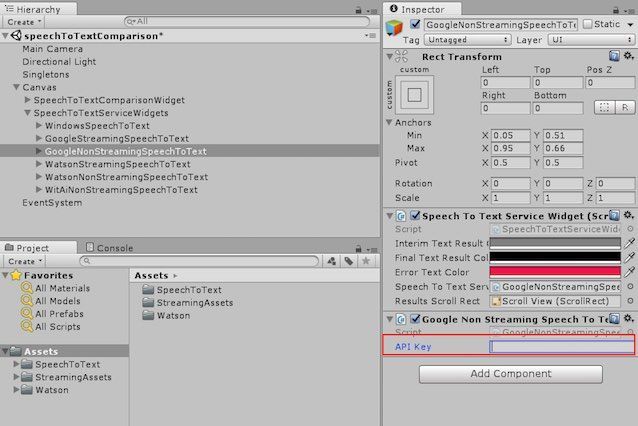The width and height of the screenshot is (638, 426).
Task: Open Google Non Streaming component gear menu
Action: 629,319
